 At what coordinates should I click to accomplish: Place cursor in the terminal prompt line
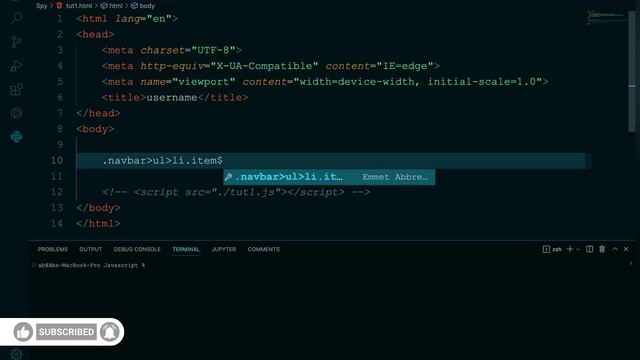coord(91,265)
